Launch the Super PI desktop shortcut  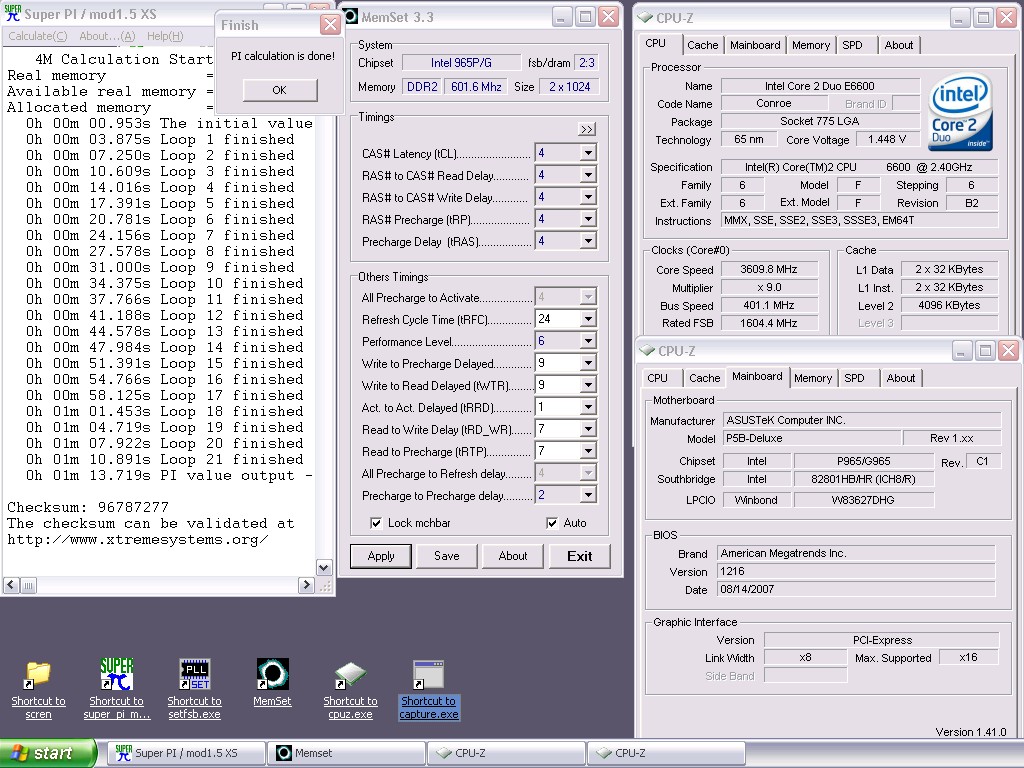[x=116, y=674]
